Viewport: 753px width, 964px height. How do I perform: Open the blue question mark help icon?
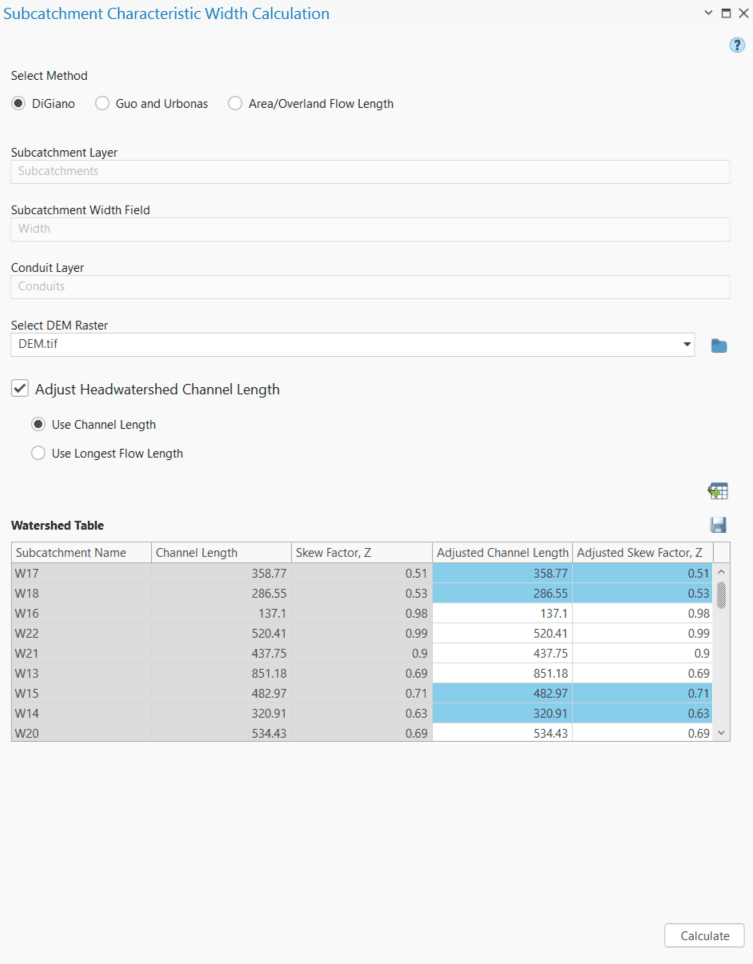pyautogui.click(x=737, y=45)
